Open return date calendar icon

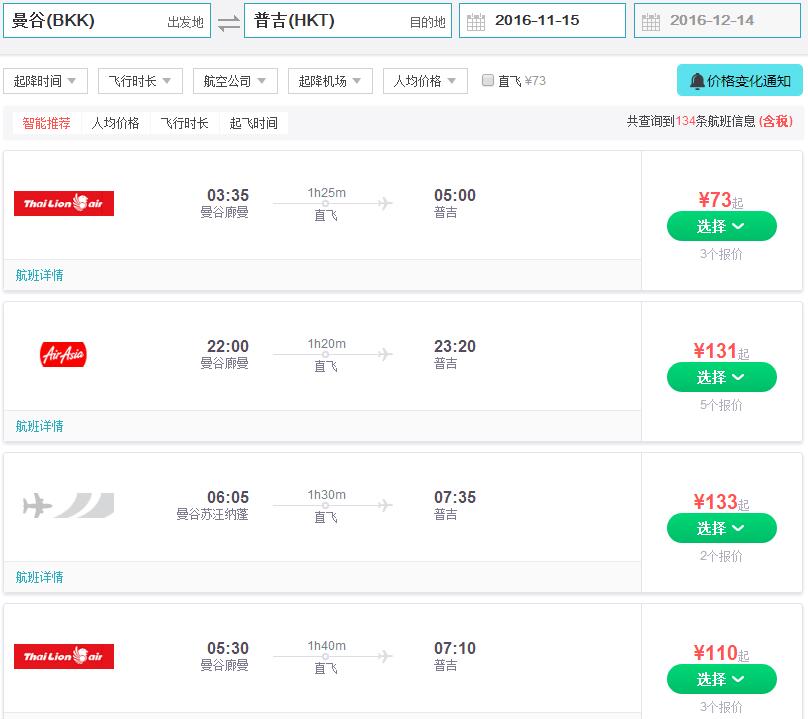651,22
